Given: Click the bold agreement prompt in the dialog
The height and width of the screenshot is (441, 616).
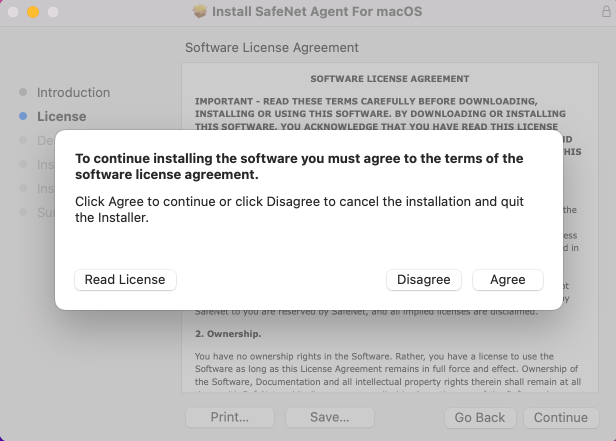Looking at the screenshot, I should [x=300, y=166].
